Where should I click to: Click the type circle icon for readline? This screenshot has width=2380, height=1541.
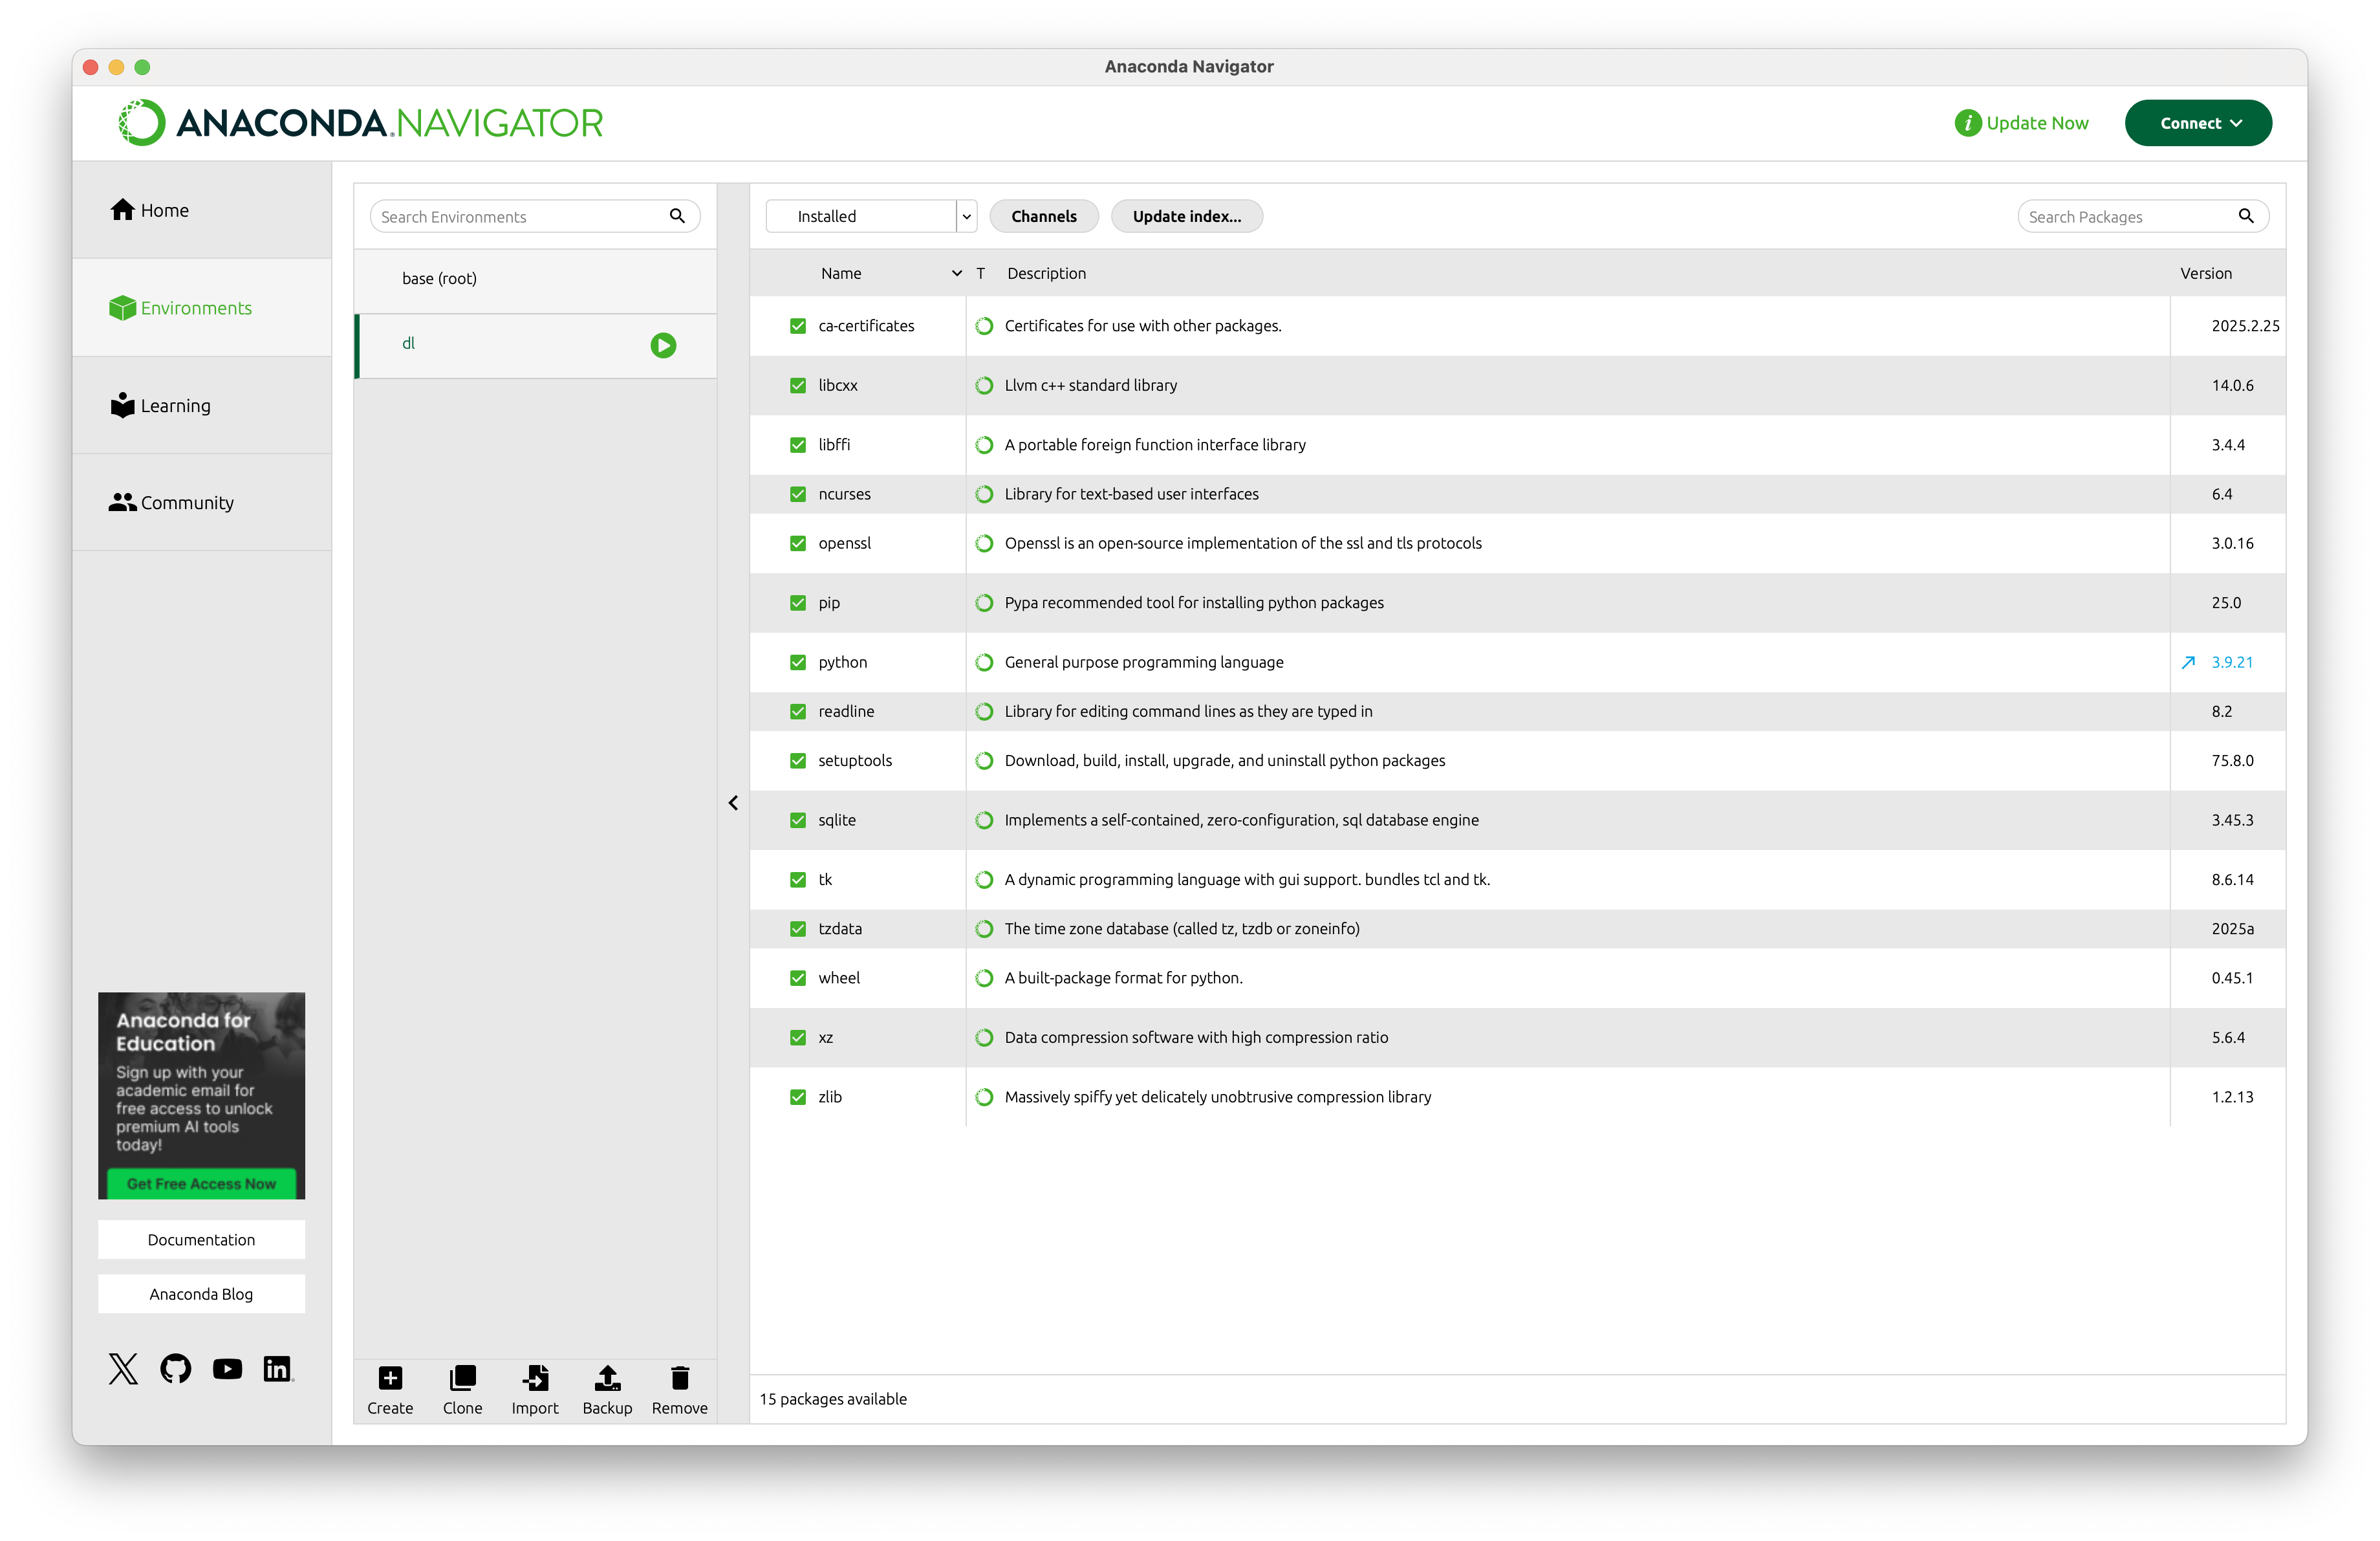tap(984, 711)
